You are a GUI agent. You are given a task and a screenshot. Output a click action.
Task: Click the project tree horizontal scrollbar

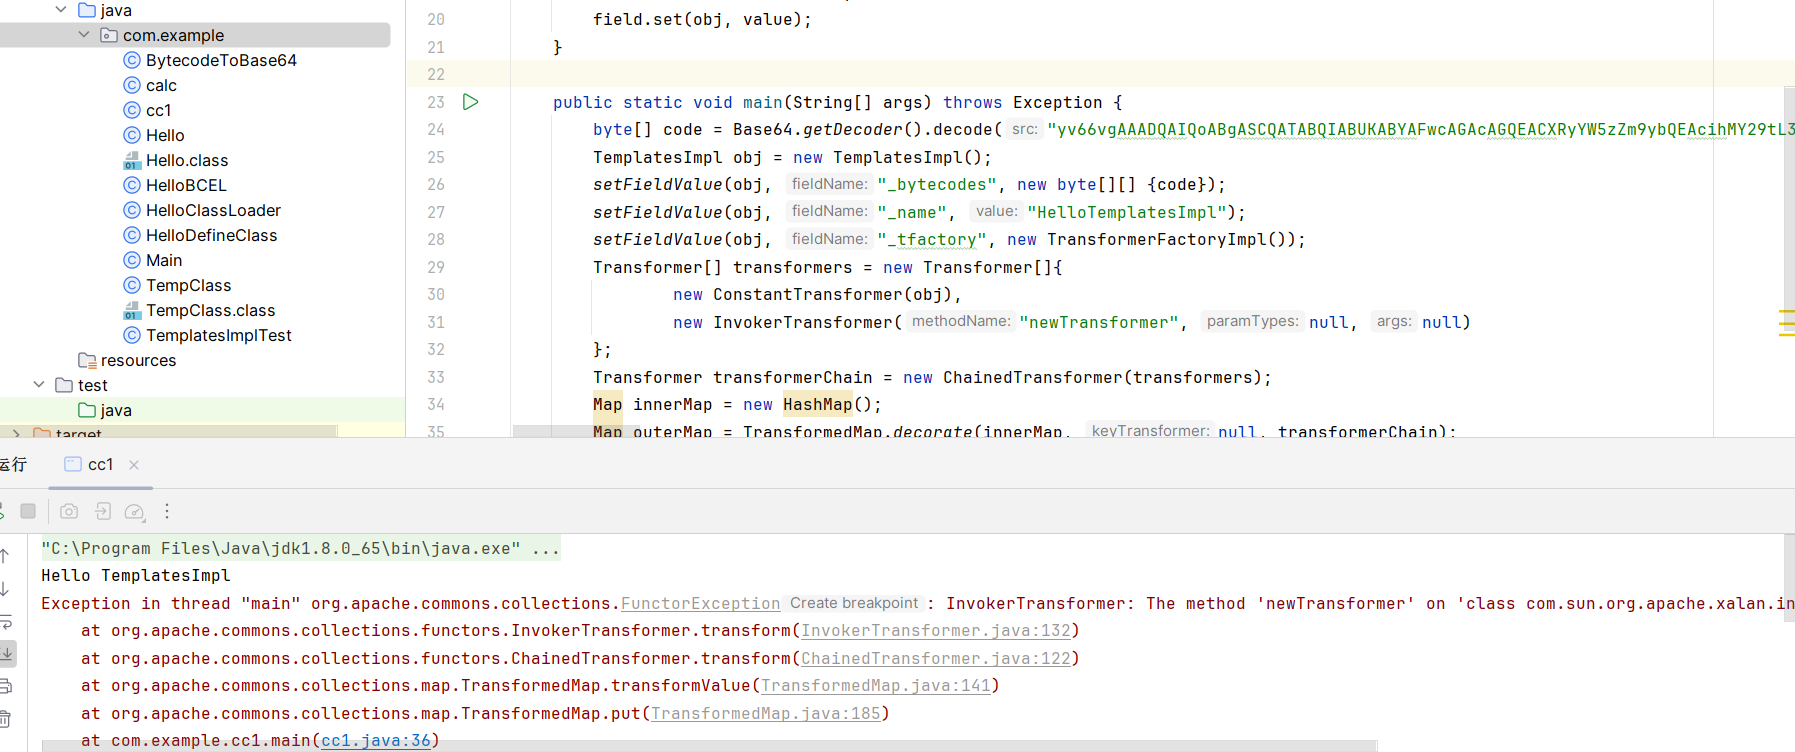click(168, 431)
